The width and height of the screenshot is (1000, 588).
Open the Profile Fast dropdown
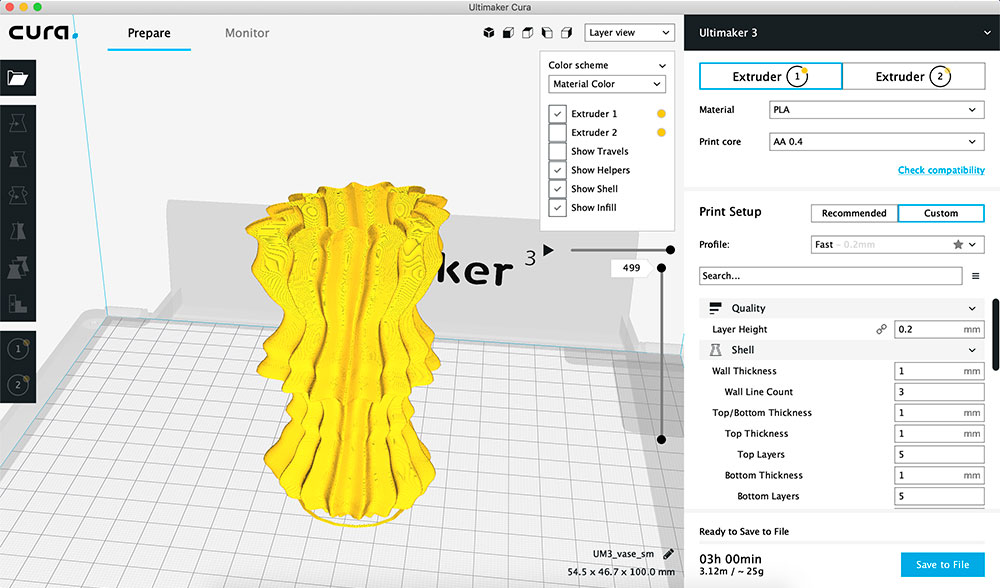point(897,244)
